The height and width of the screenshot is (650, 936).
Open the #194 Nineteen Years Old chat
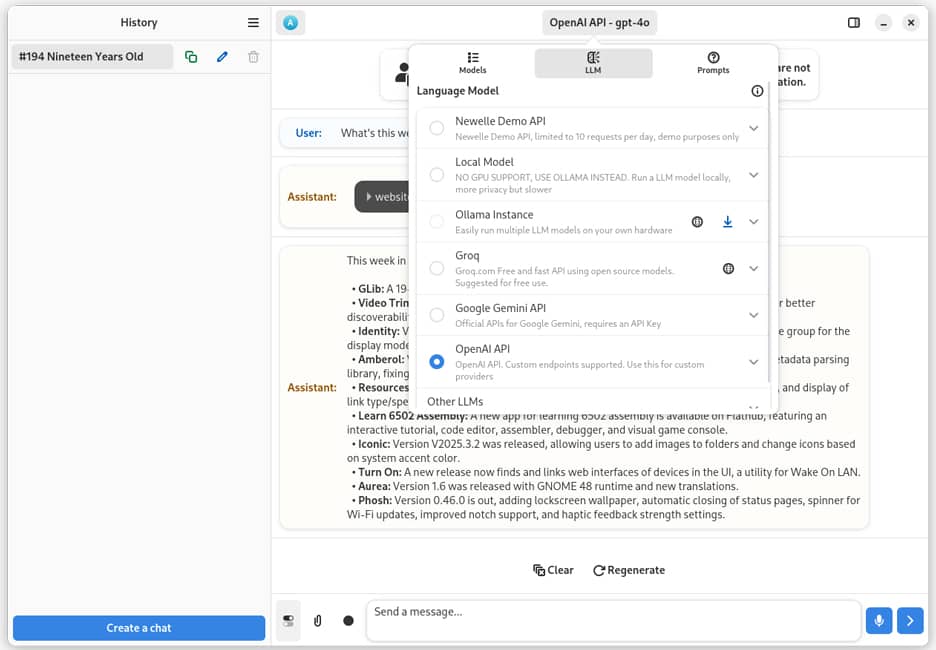(93, 57)
